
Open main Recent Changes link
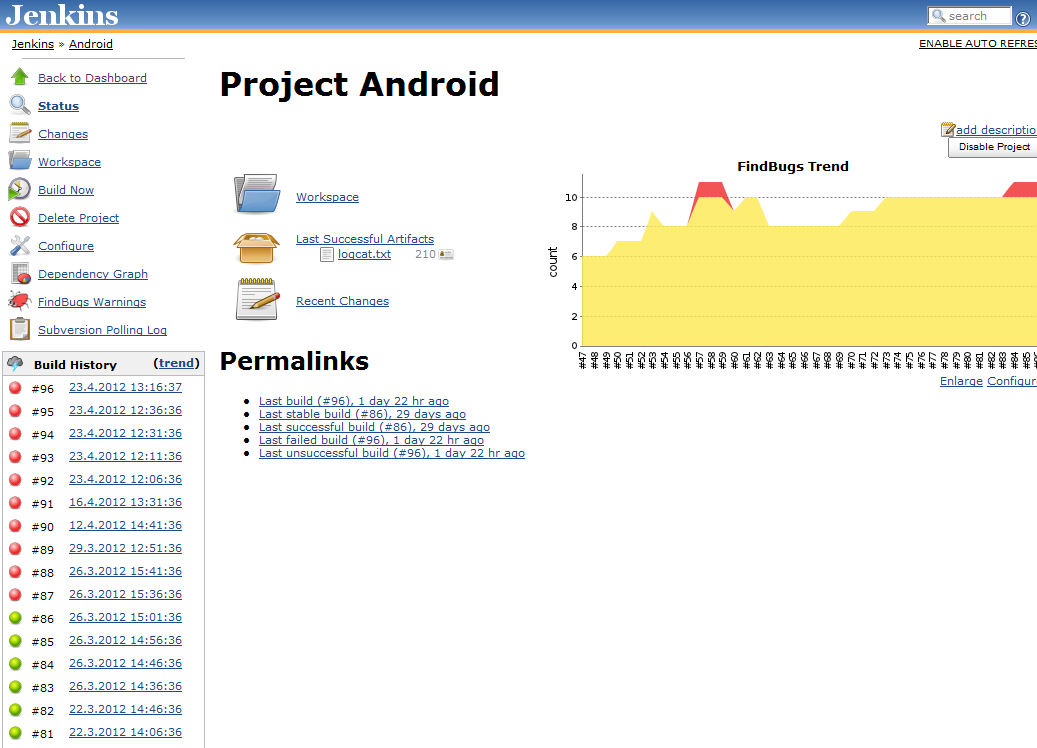pos(343,301)
